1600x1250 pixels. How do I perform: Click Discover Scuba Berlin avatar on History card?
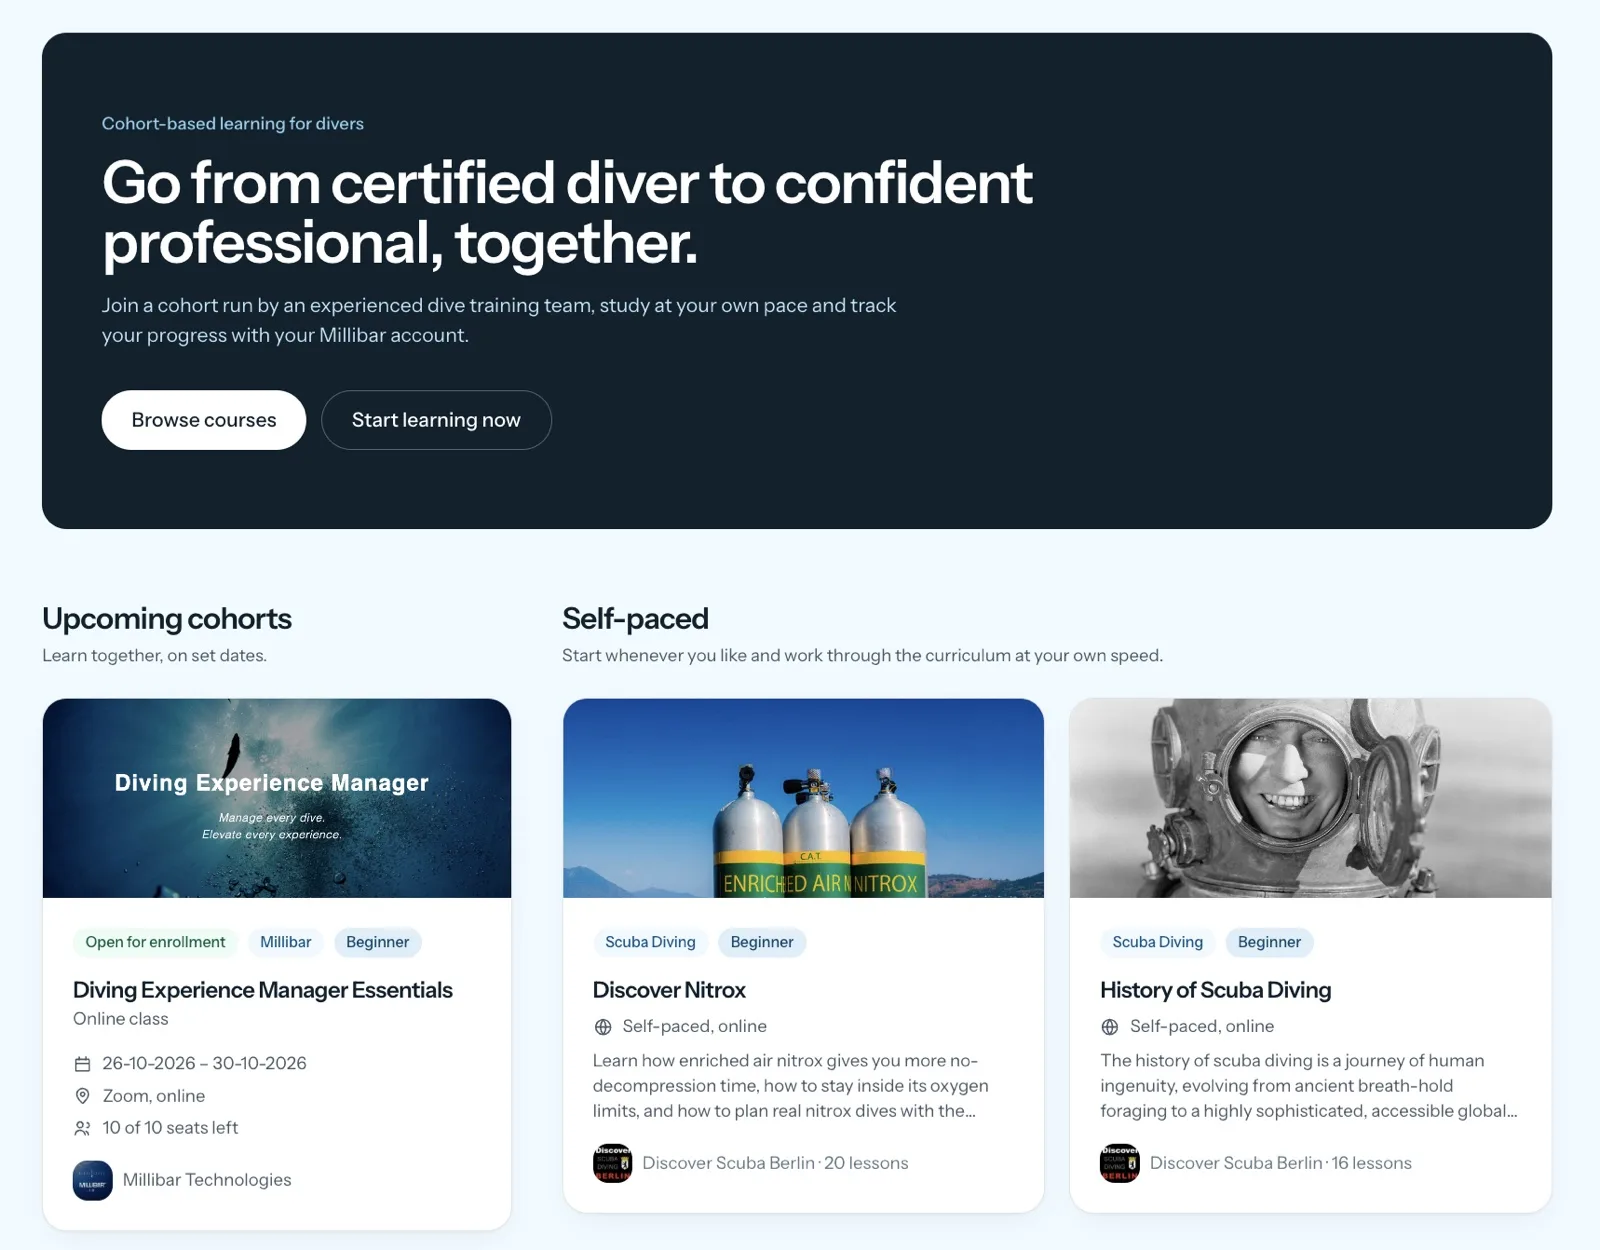click(1120, 1163)
